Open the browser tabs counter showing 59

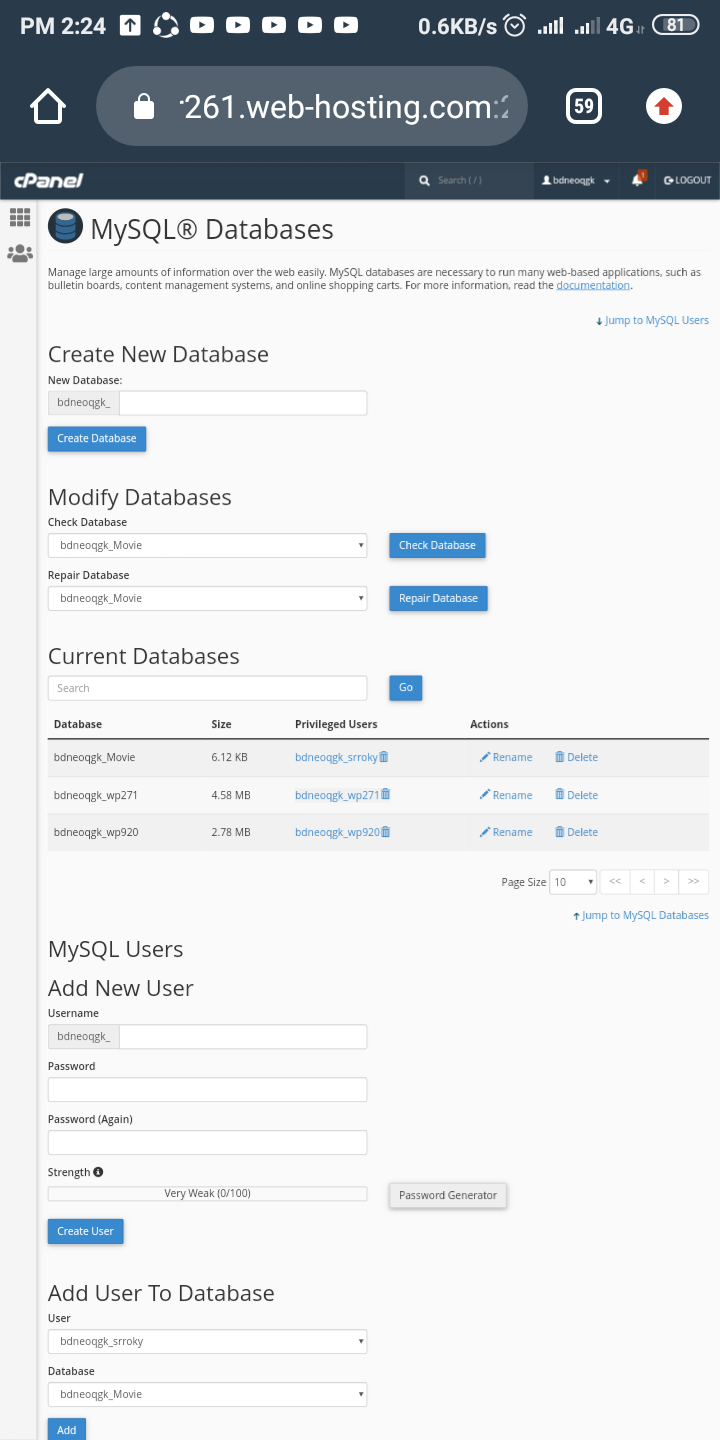point(584,106)
